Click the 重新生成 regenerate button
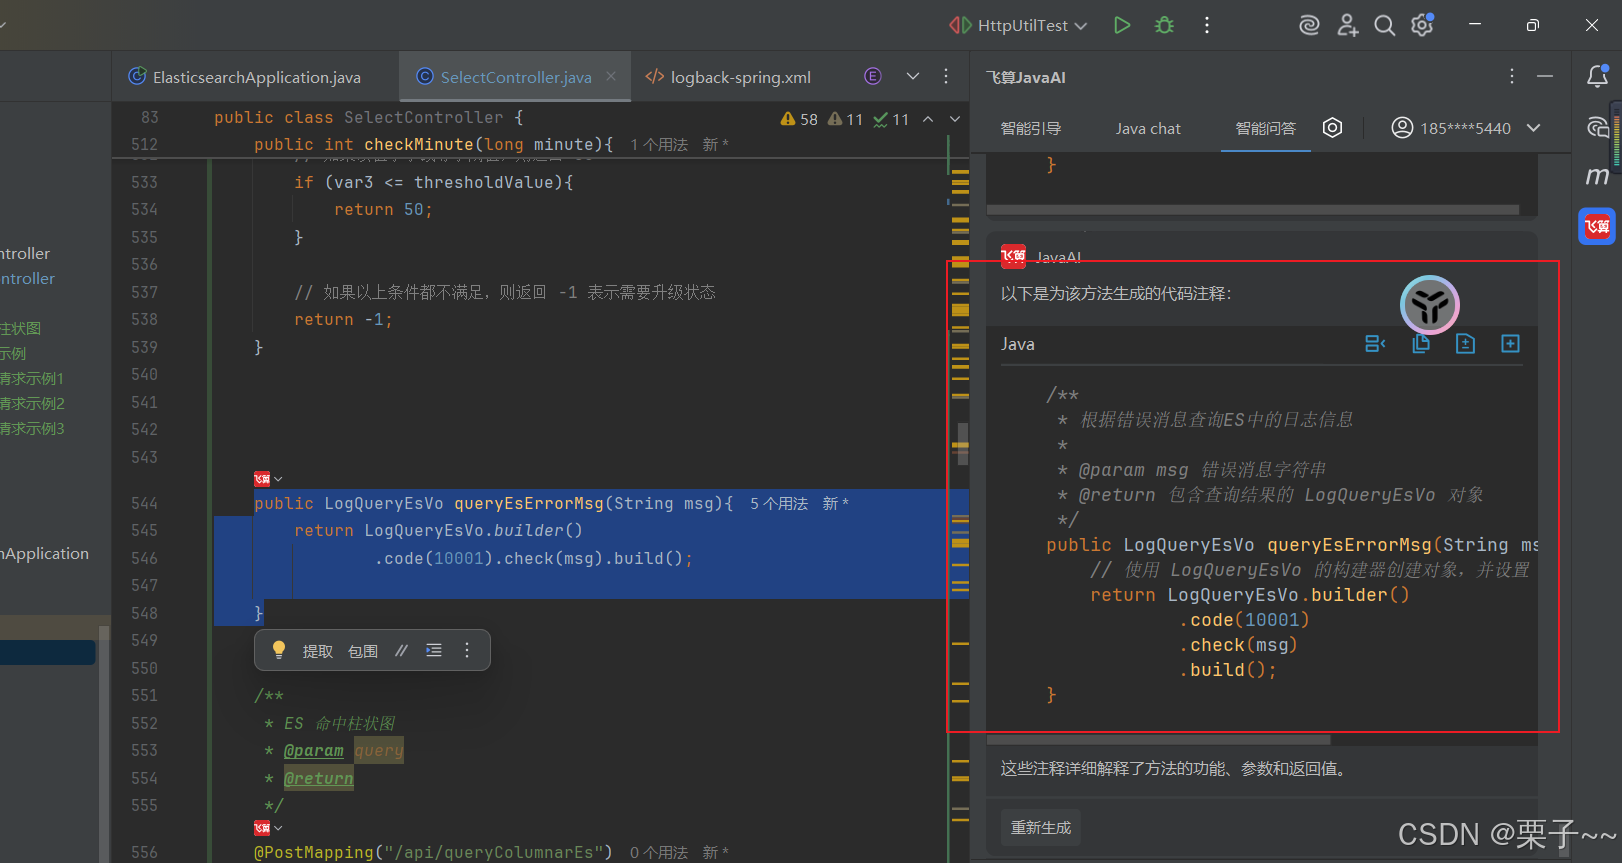Image resolution: width=1622 pixels, height=863 pixels. tap(1041, 827)
